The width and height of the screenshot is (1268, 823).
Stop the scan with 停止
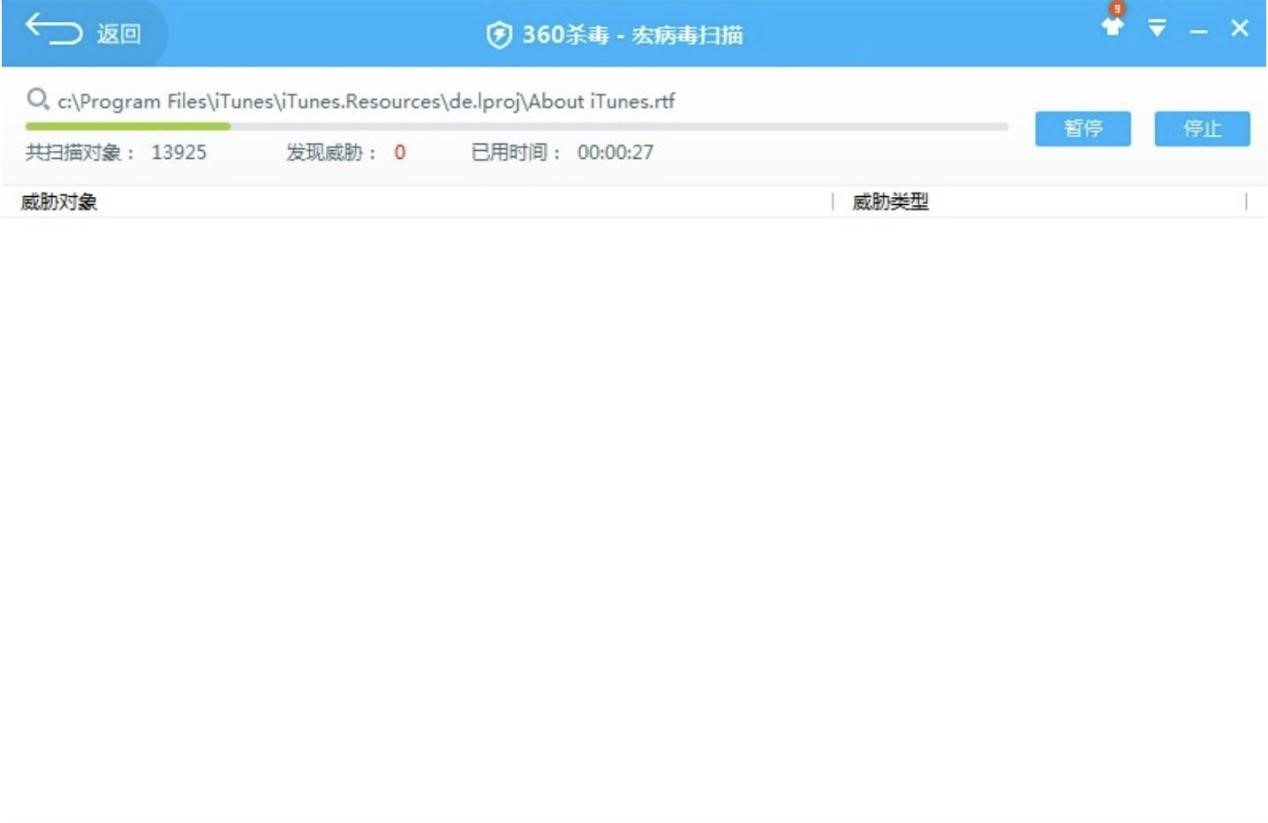tap(1202, 129)
